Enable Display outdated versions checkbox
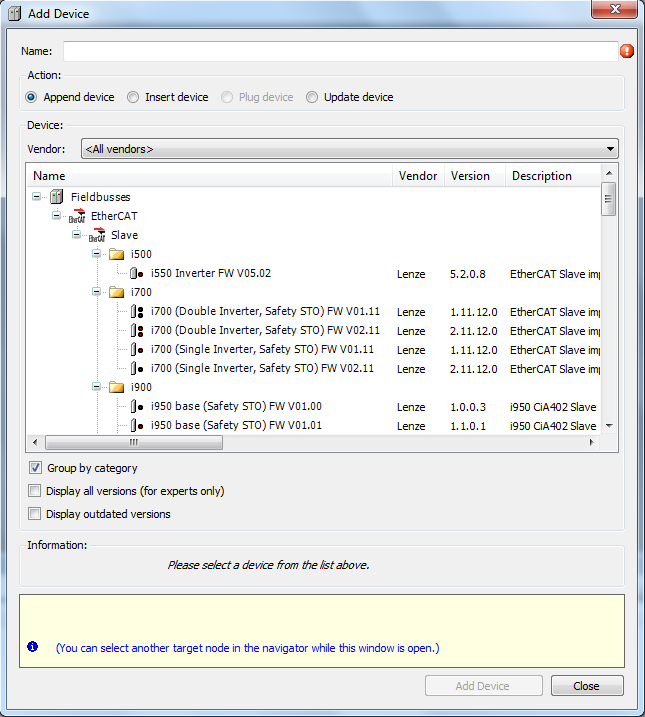 [x=35, y=514]
